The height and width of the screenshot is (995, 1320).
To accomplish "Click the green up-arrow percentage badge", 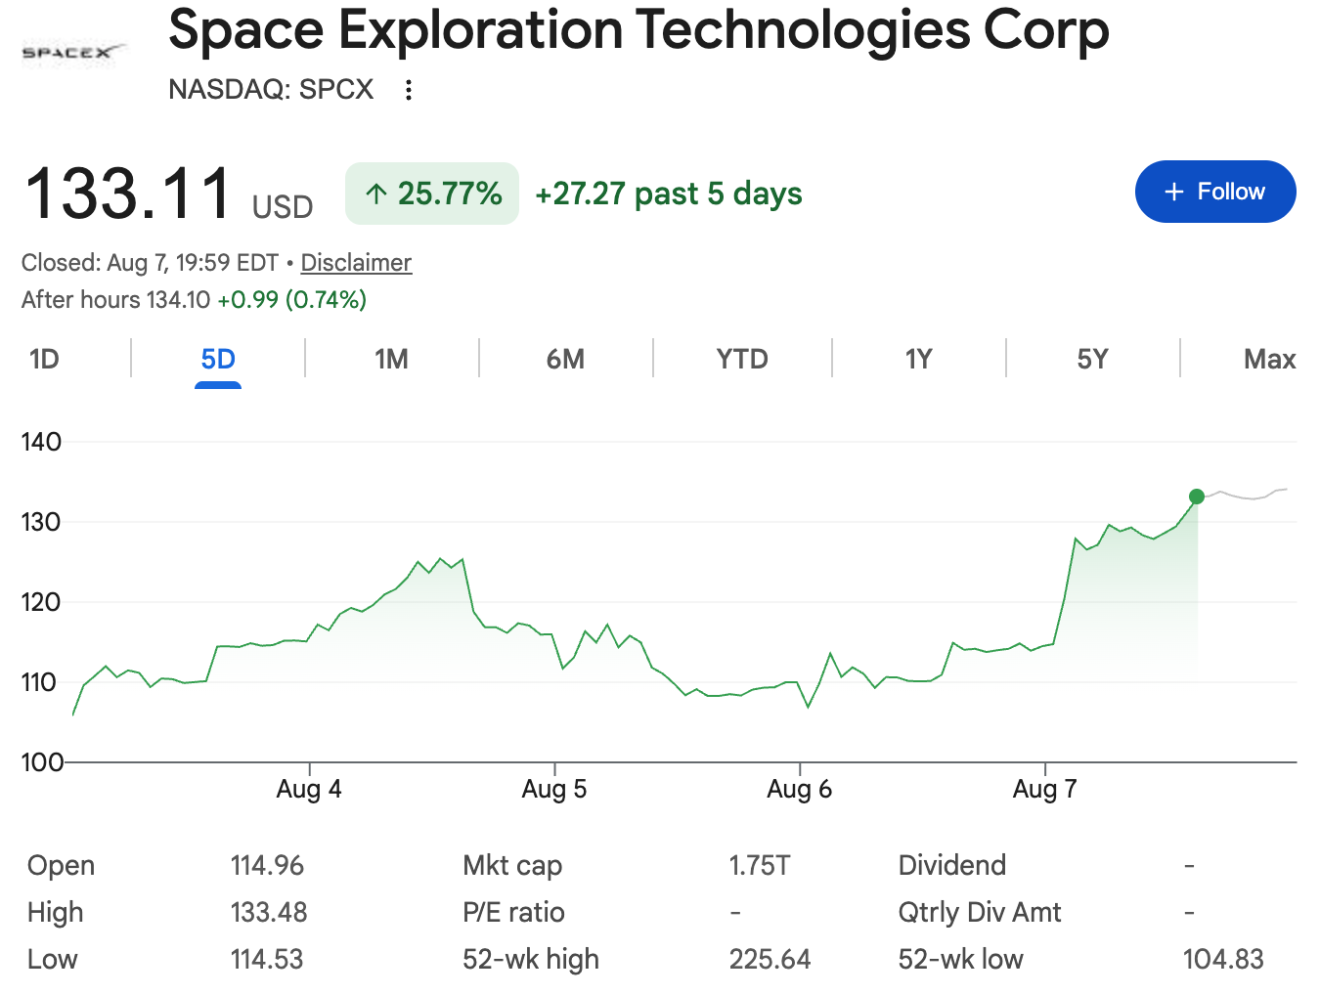I will click(432, 193).
